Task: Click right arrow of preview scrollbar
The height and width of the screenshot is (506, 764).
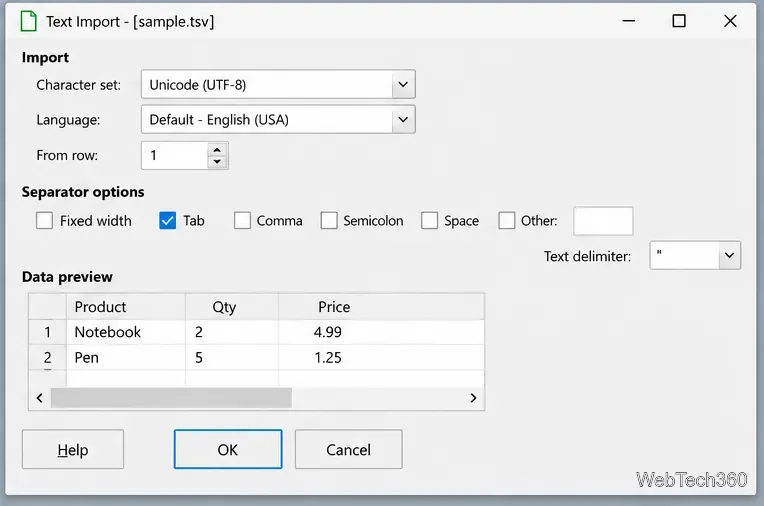Action: click(x=473, y=398)
